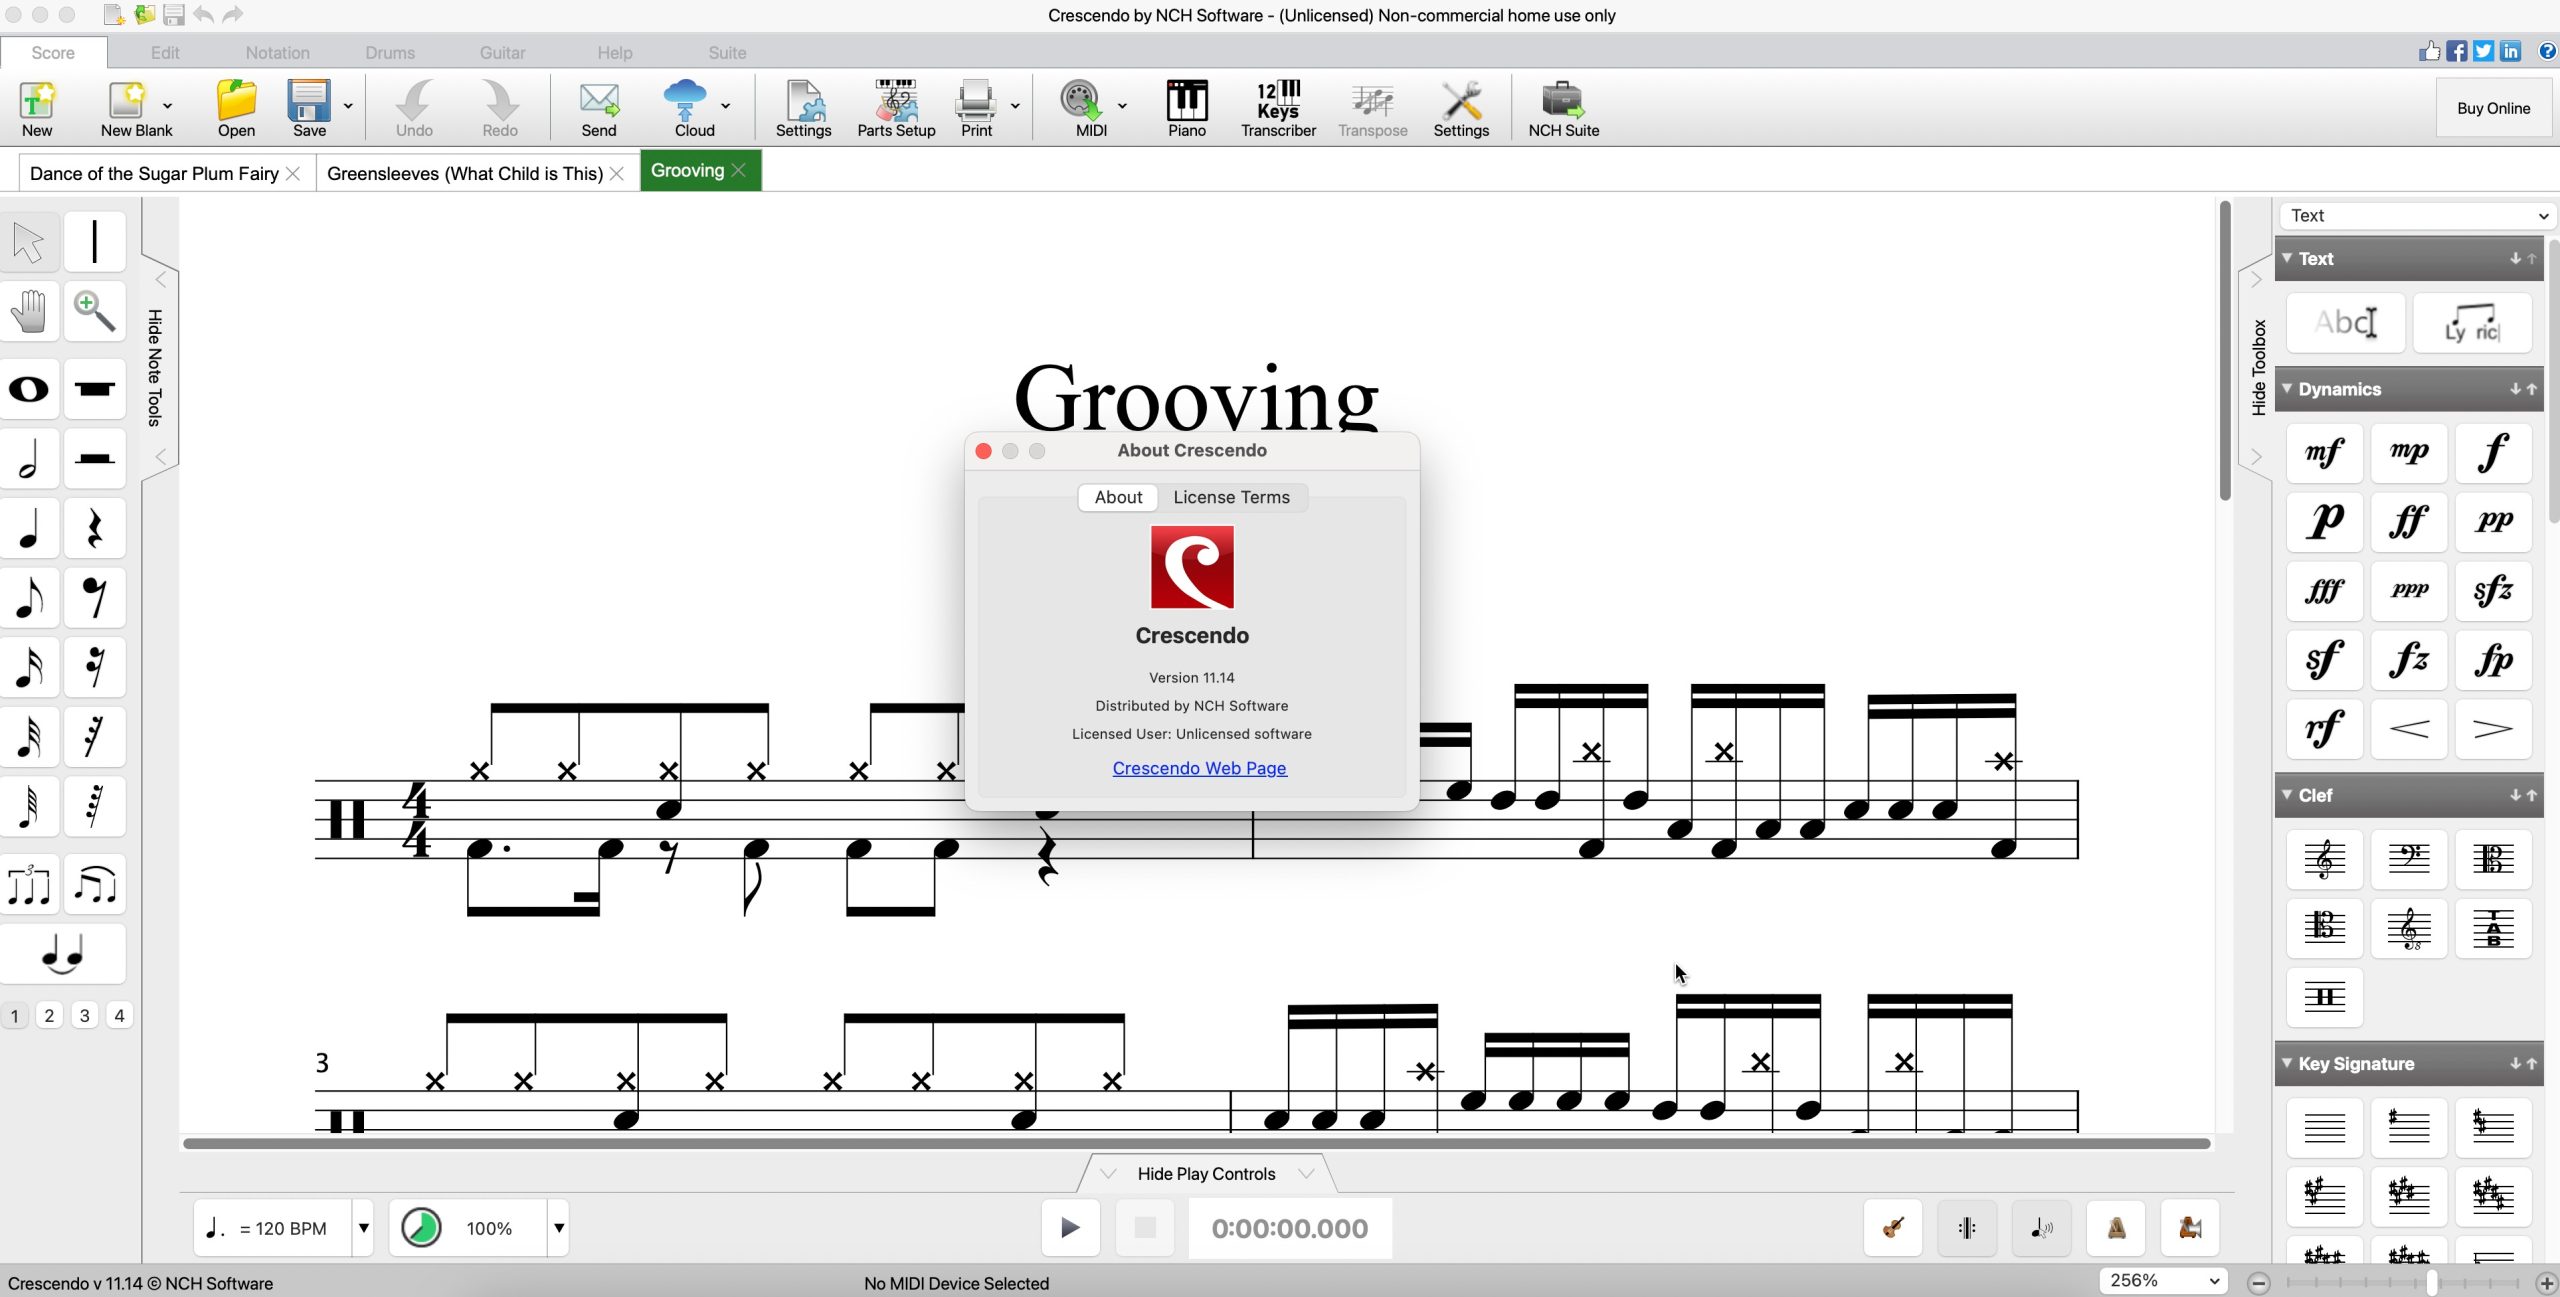
Task: Insert the crescendo hairpin
Action: pyautogui.click(x=2409, y=728)
